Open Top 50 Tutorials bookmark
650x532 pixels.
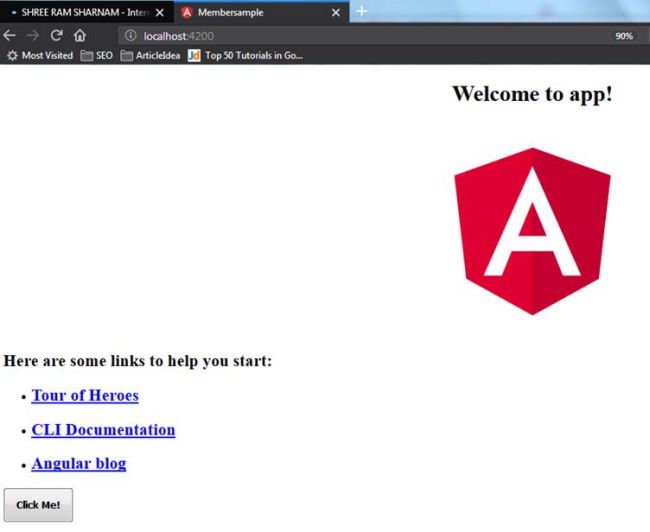(245, 55)
